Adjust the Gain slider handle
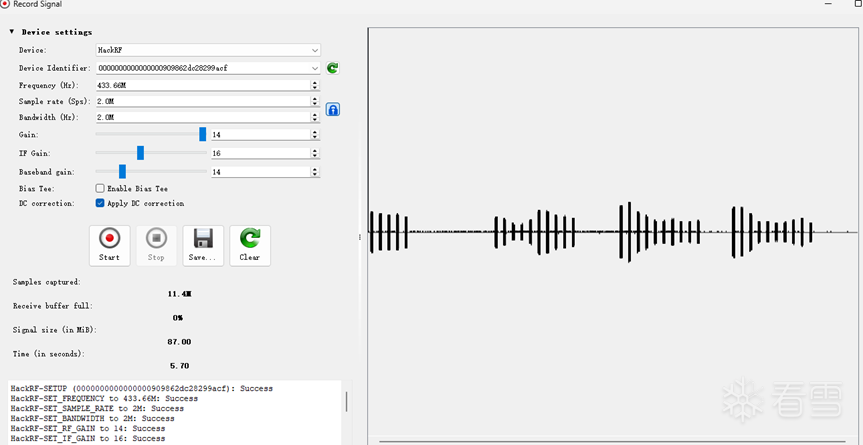The image size is (863, 445). 202,134
